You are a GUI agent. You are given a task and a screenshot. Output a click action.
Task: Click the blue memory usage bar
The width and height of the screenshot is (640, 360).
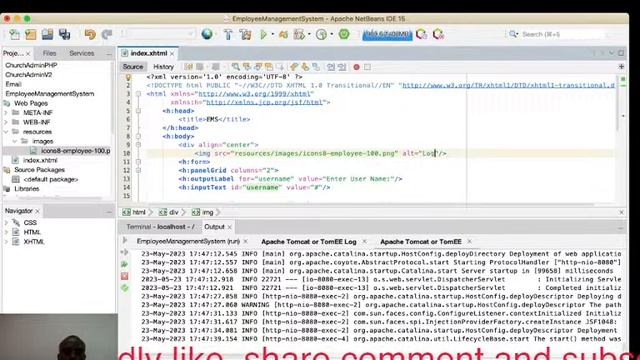387,34
